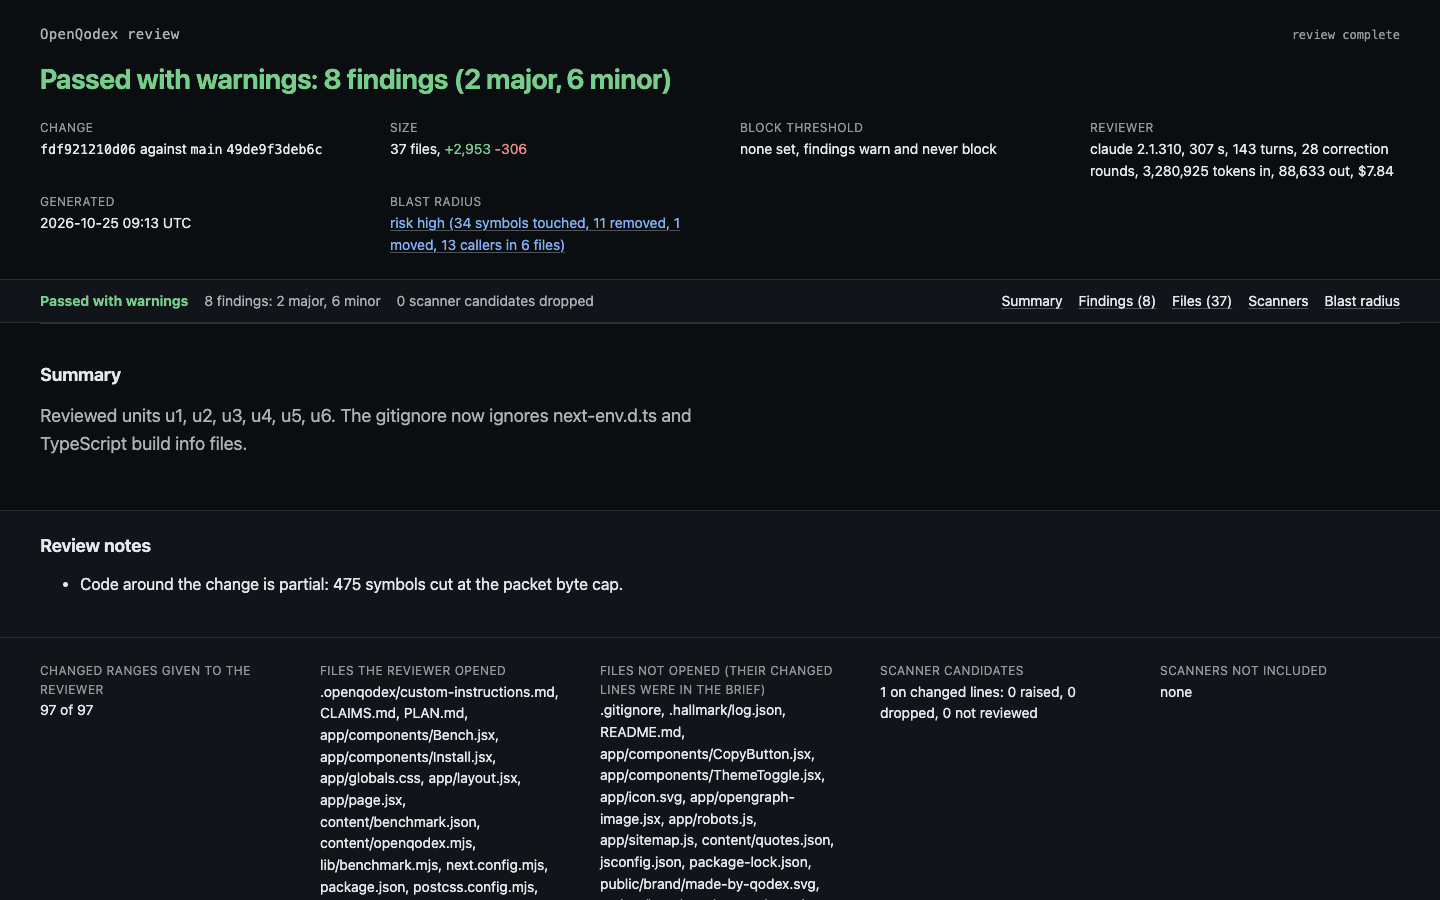Click the Files not opened column label
Screen dimensions: 1440x900
(716, 680)
